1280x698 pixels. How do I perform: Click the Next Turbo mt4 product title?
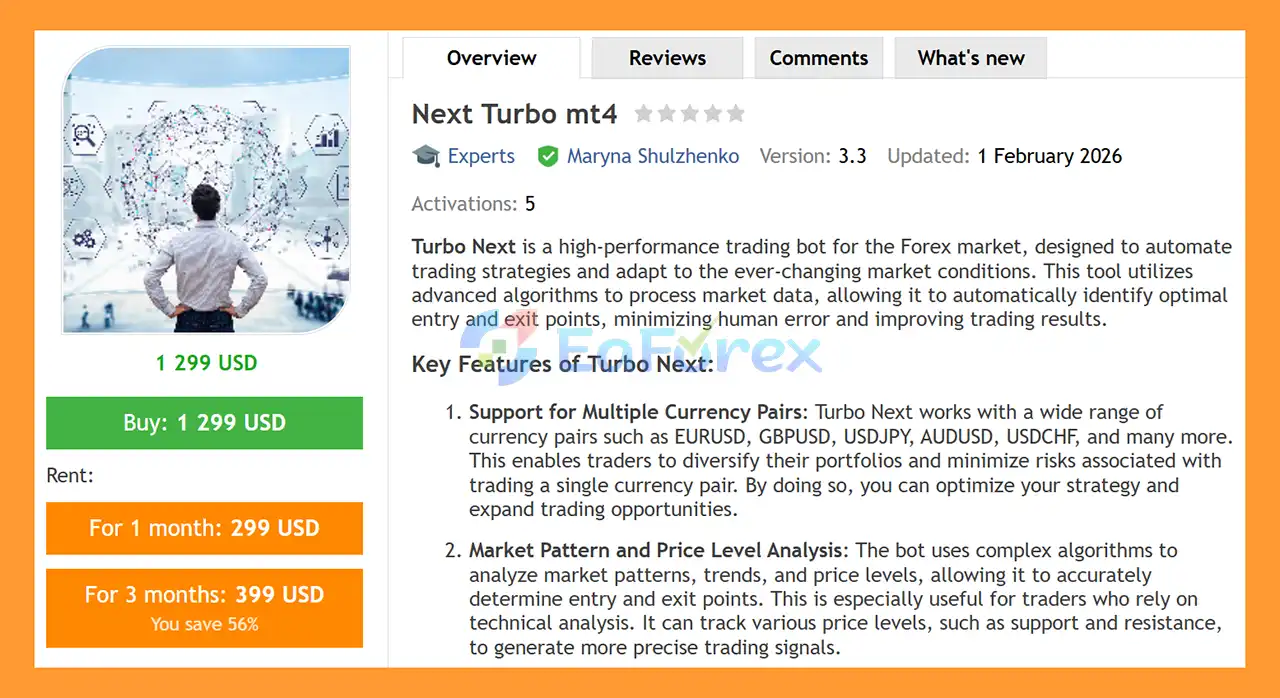514,114
